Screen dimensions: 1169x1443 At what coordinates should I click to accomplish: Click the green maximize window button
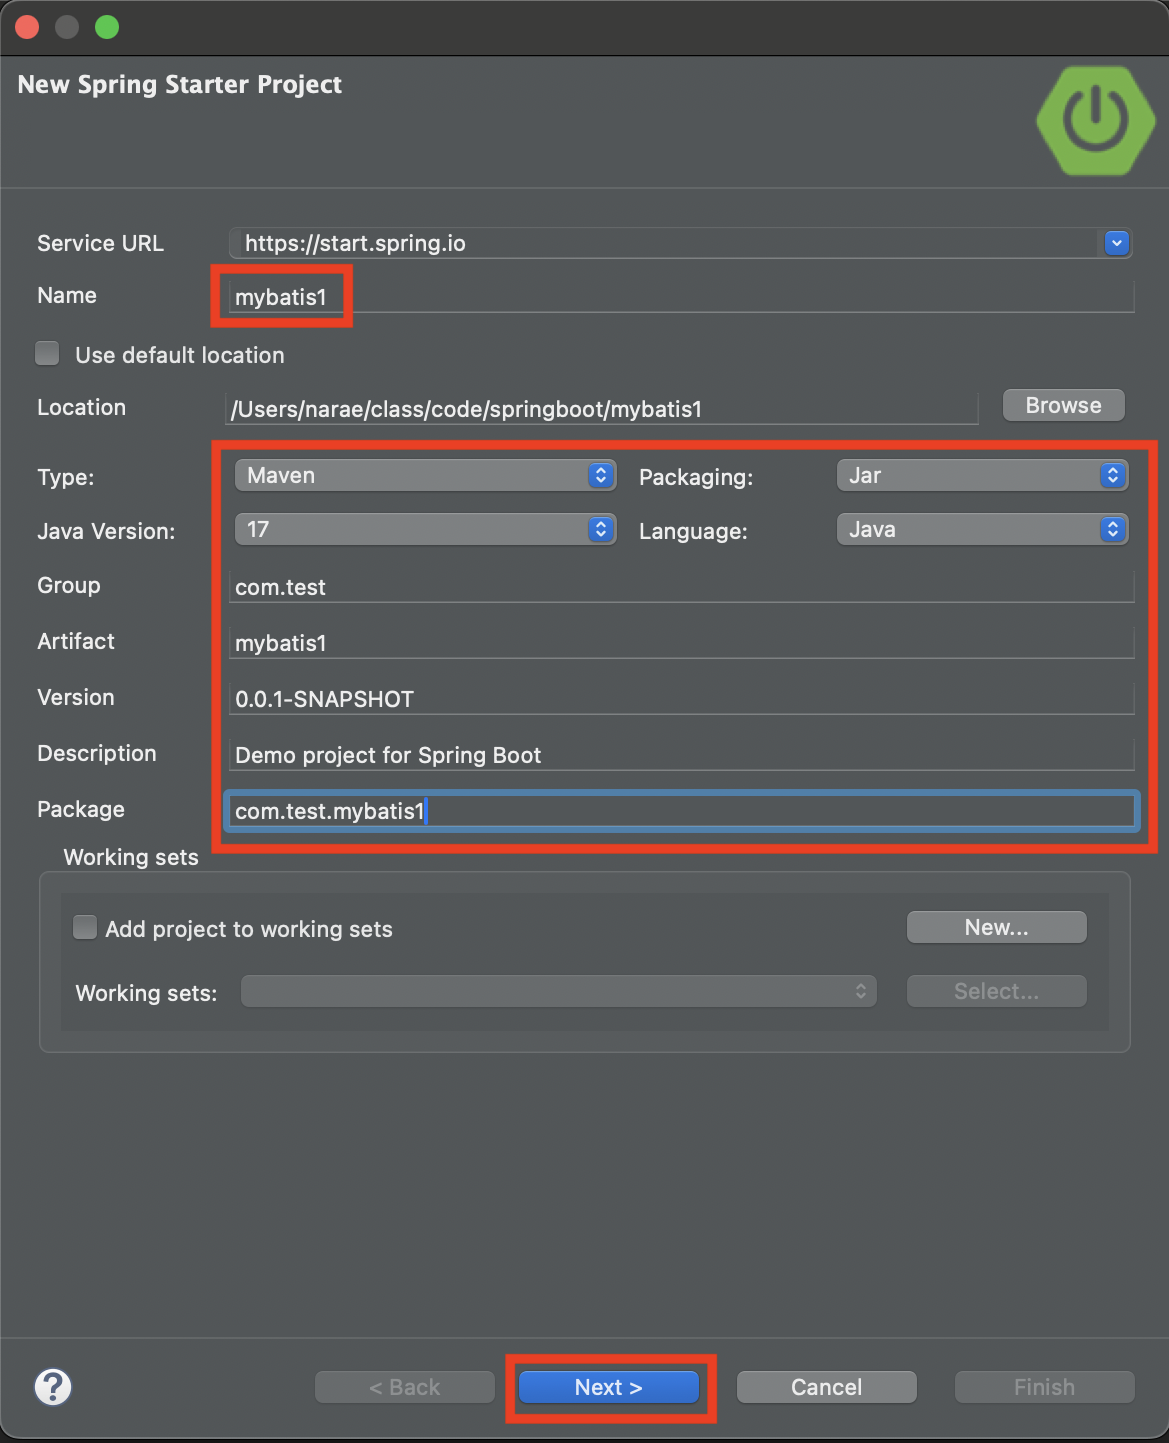107,27
